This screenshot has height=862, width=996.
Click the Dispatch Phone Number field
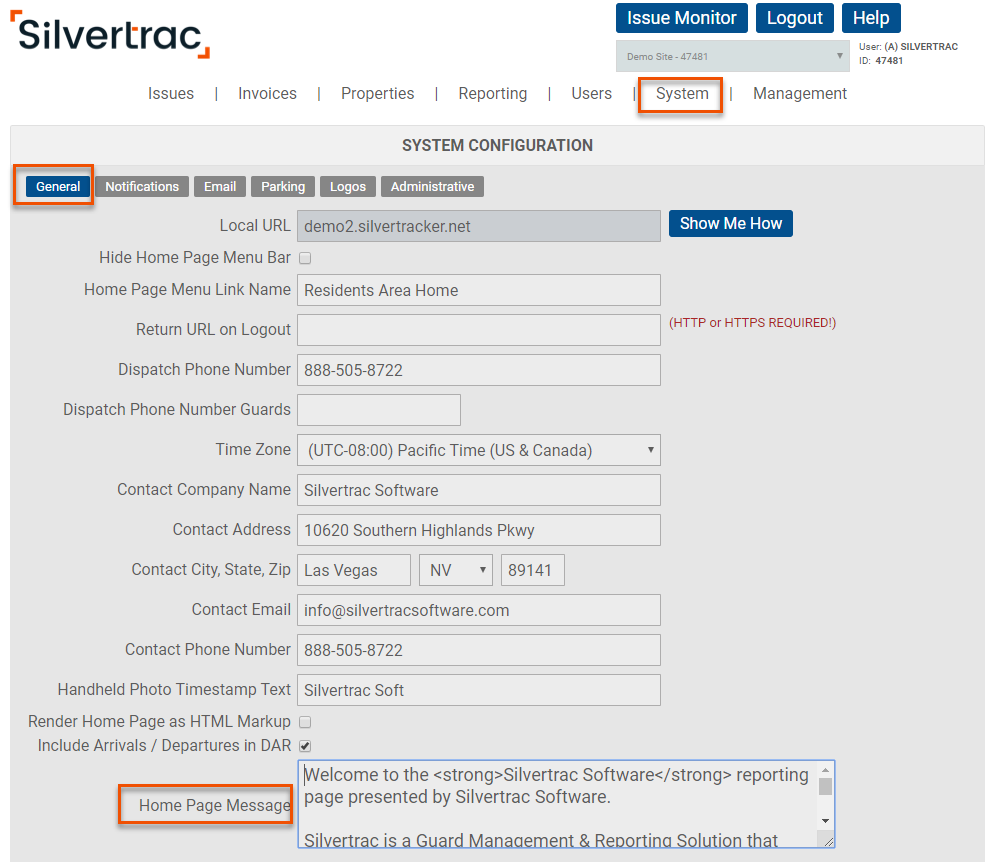(x=479, y=370)
